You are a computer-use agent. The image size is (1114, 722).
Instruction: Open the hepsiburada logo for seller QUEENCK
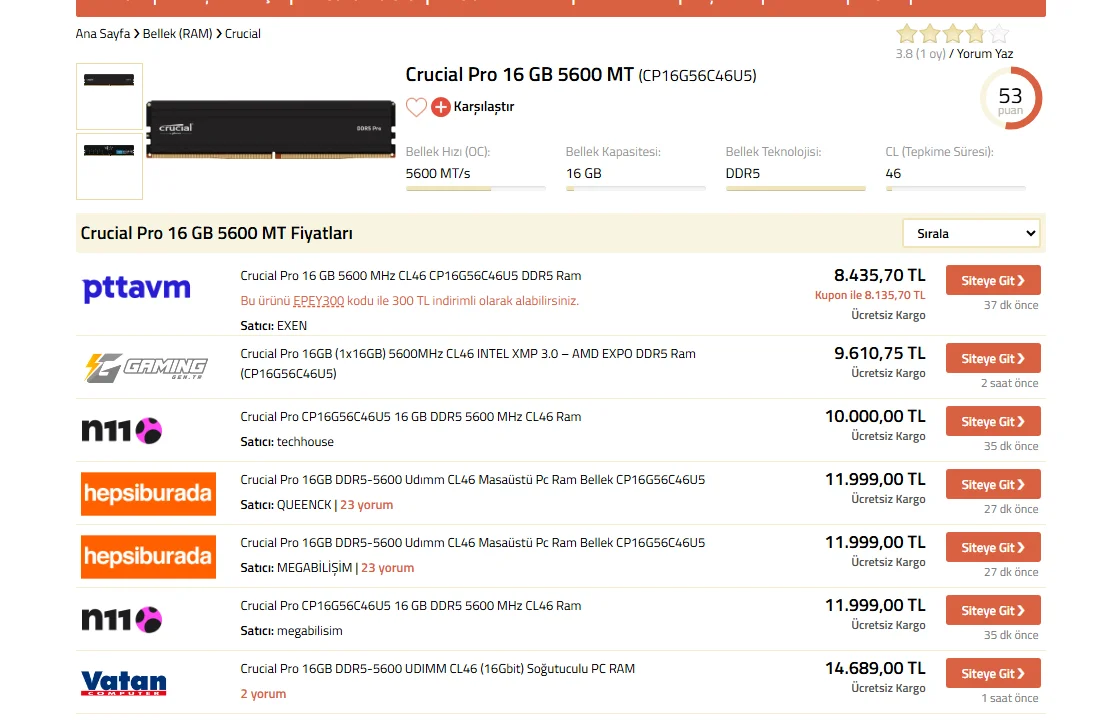[148, 494]
